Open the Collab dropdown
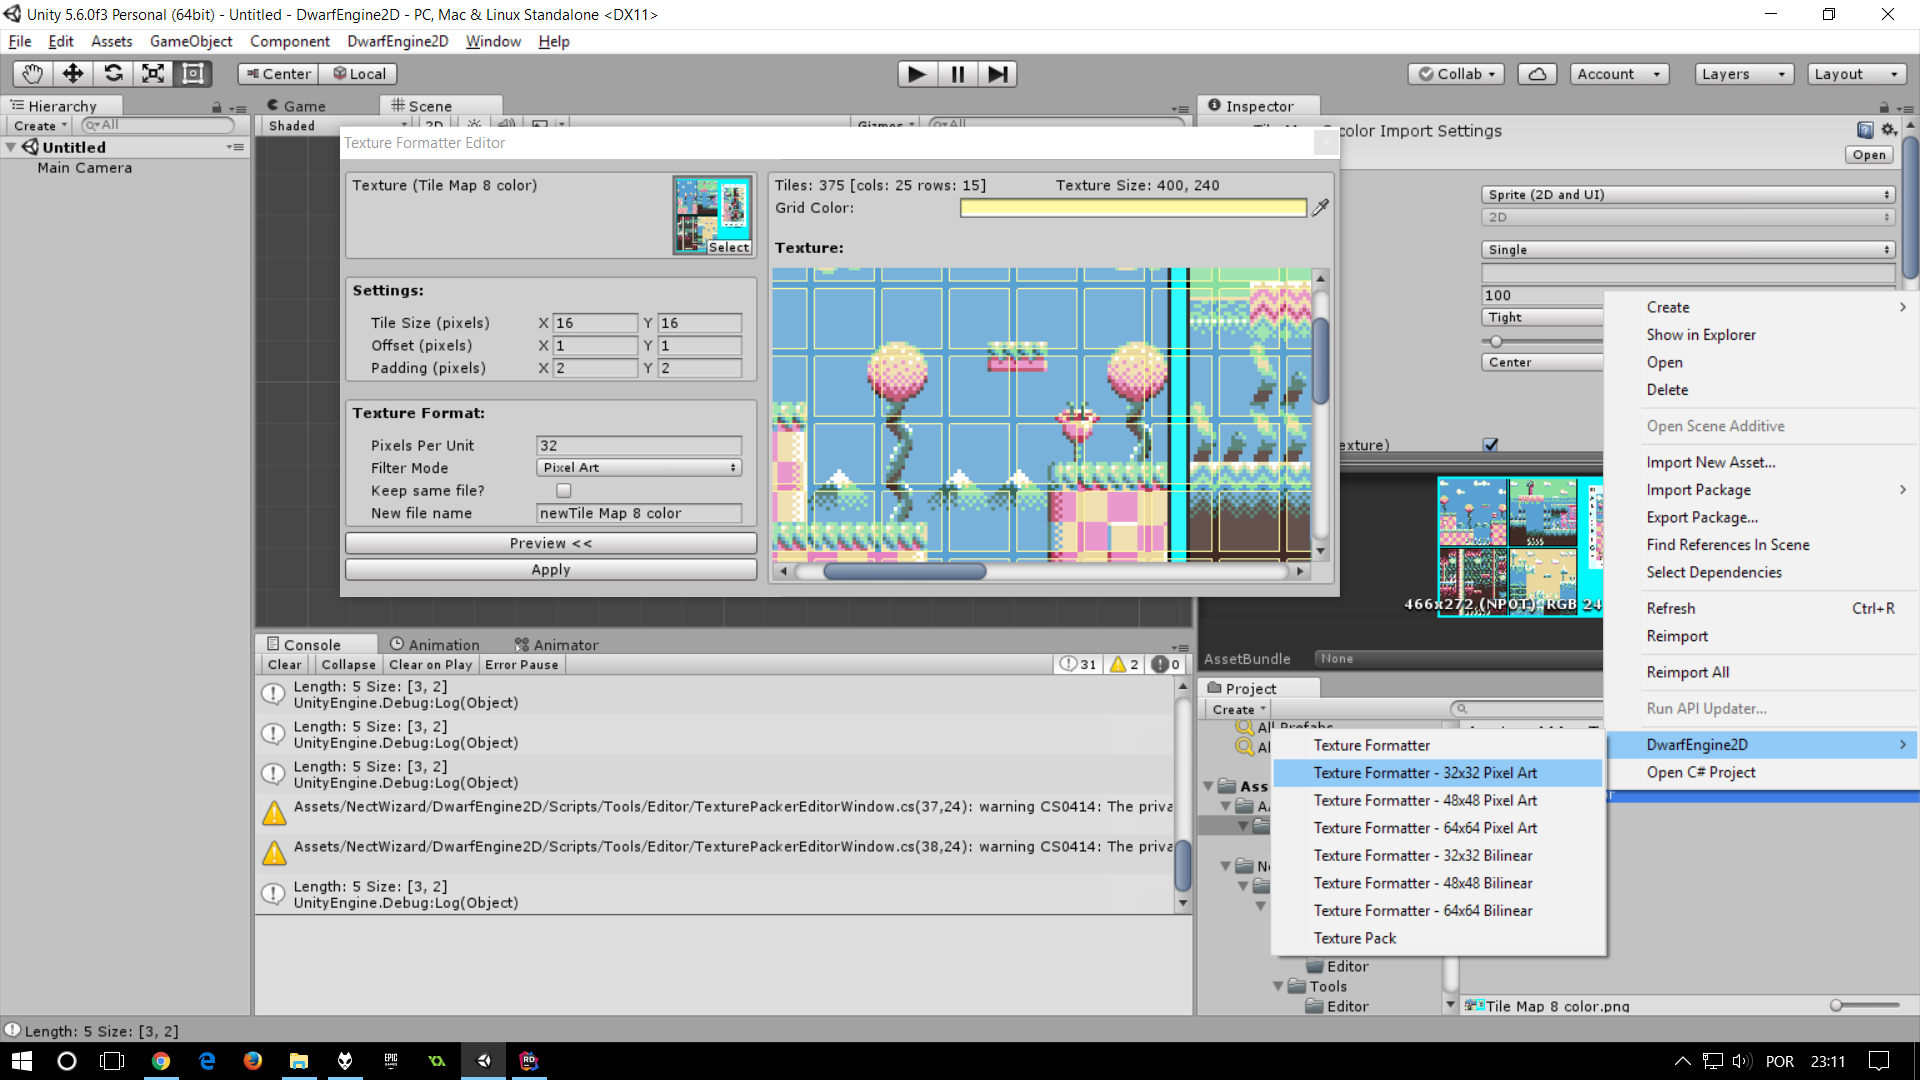The width and height of the screenshot is (1920, 1080). click(x=1455, y=74)
